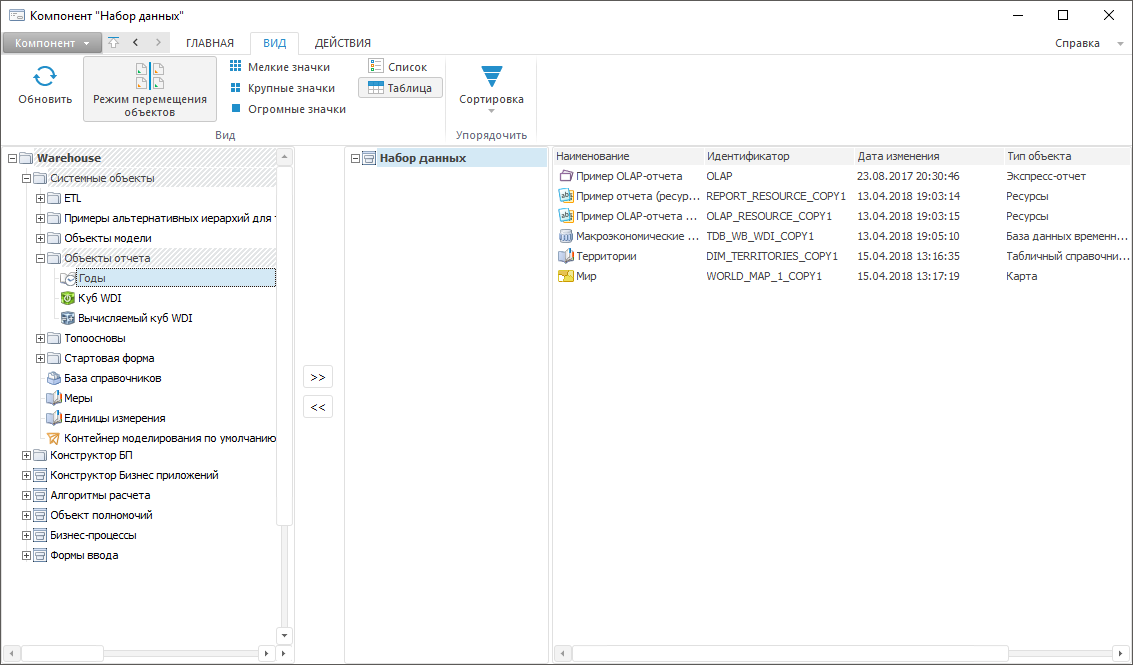Toggle Режим перемещения объектов mode
The height and width of the screenshot is (665, 1133).
150,90
